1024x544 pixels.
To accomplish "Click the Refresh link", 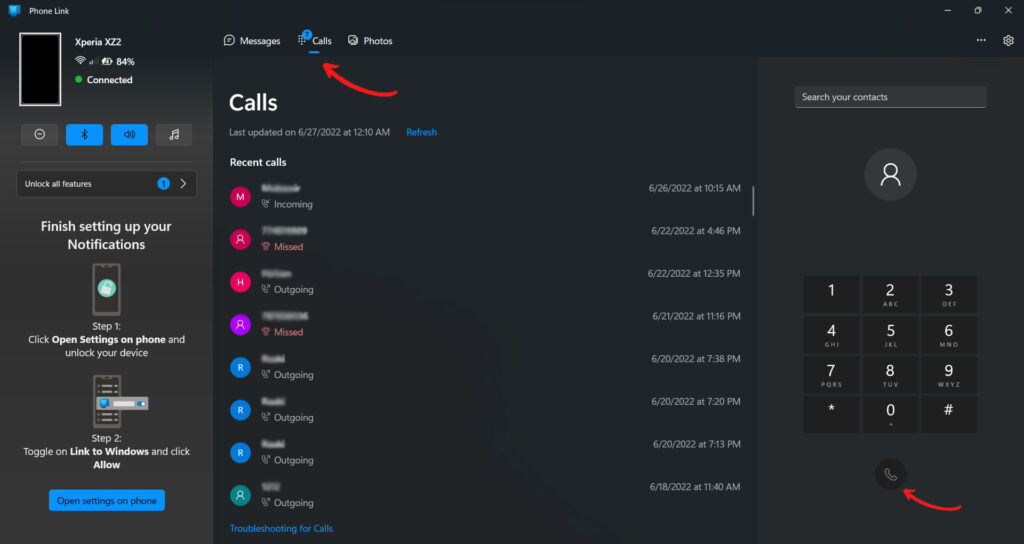I will [x=421, y=132].
